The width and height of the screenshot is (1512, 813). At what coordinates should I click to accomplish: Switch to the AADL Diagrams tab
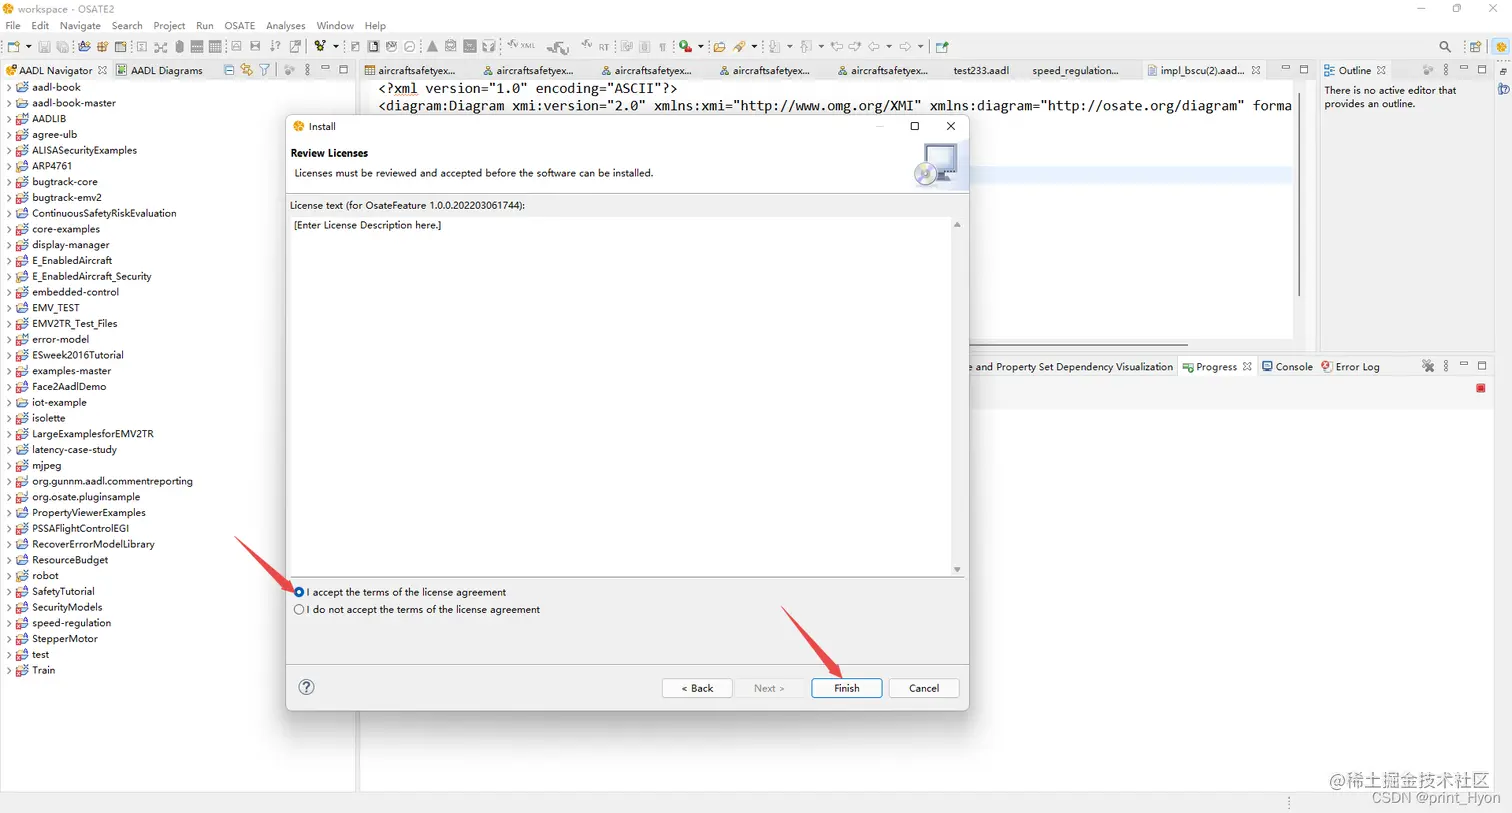tap(159, 70)
